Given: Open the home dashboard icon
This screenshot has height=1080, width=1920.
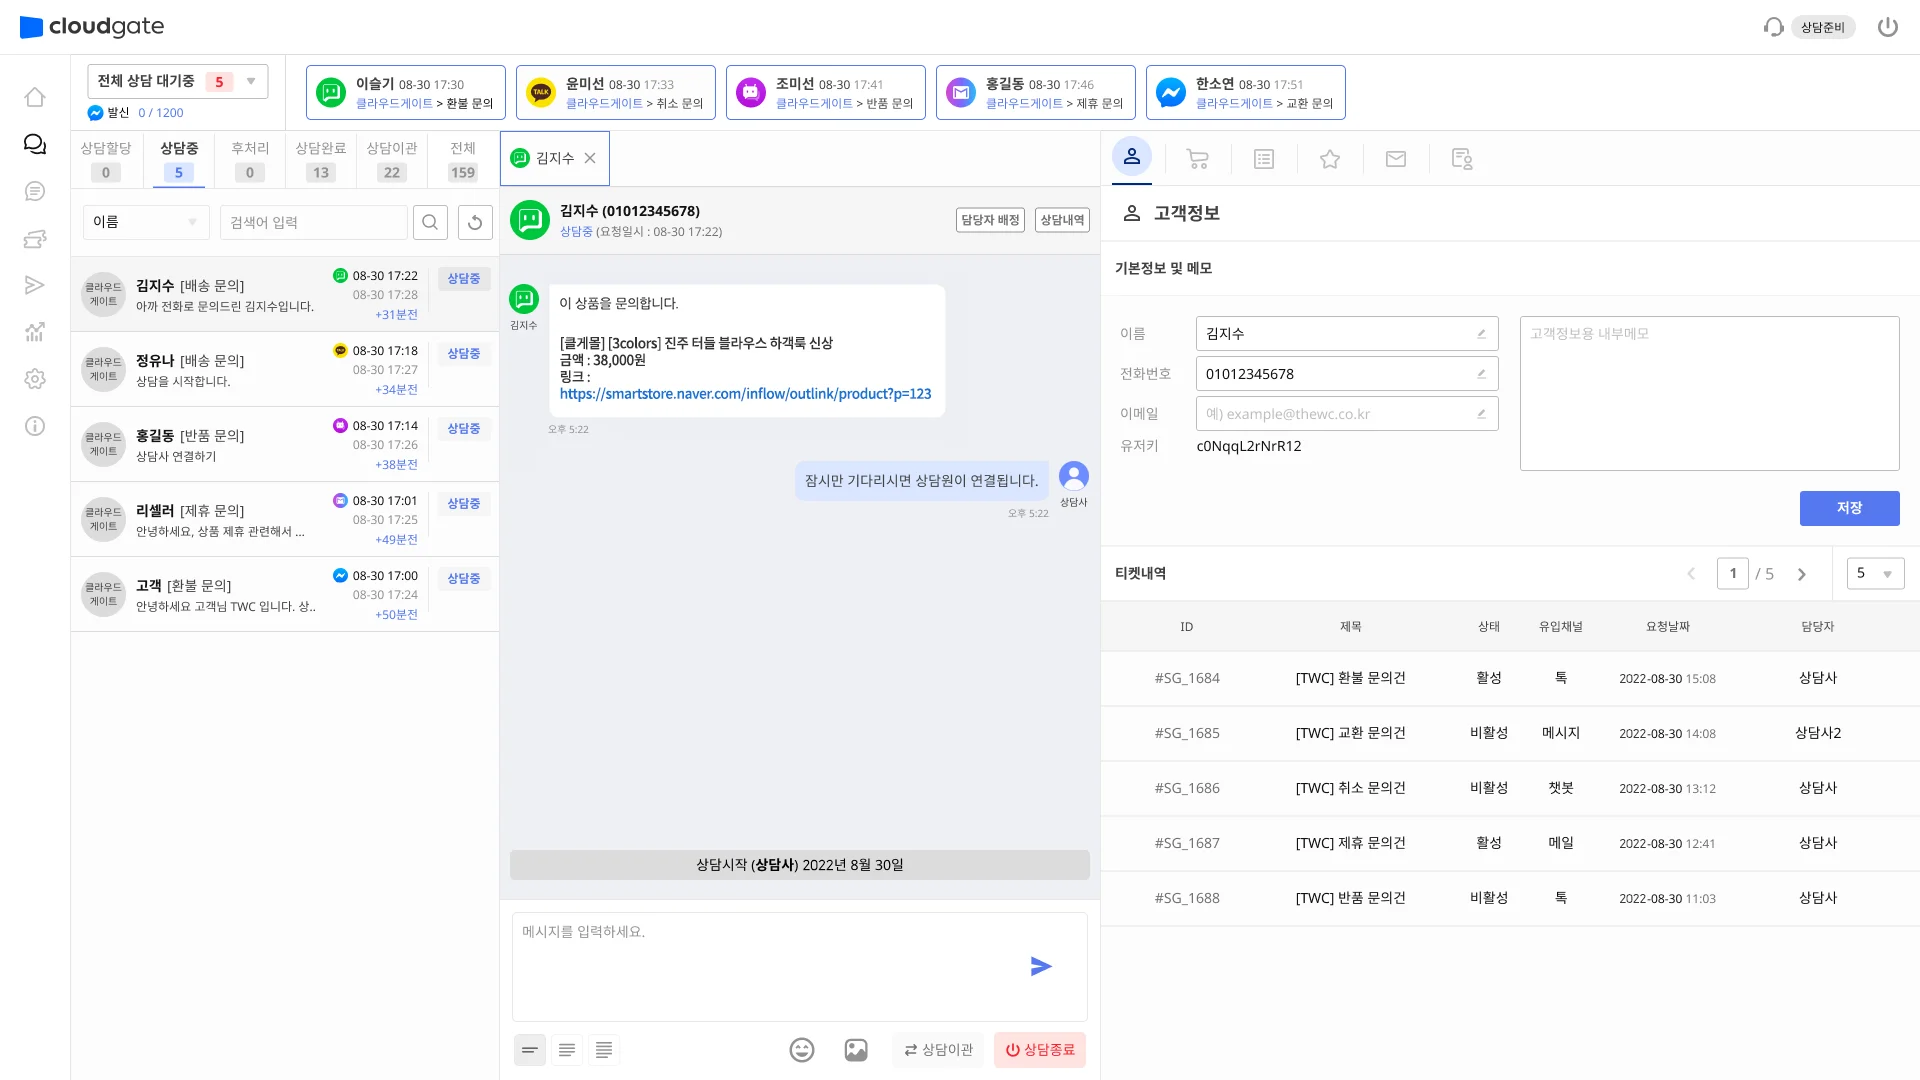Looking at the screenshot, I should (x=34, y=97).
